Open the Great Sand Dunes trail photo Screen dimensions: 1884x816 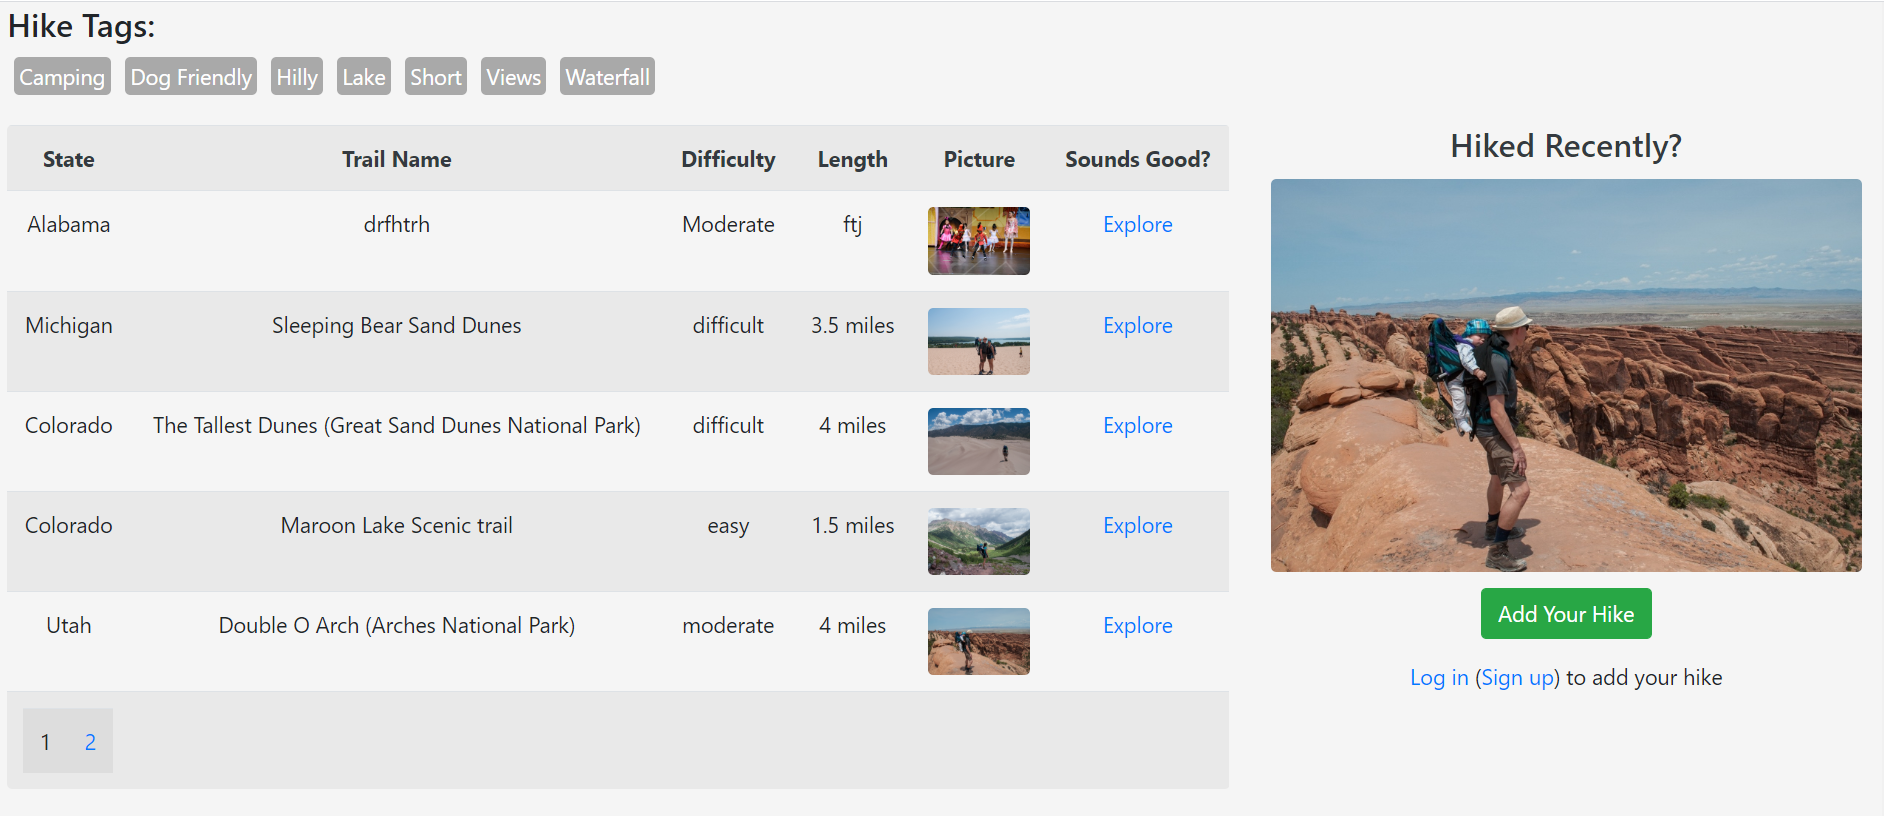978,441
